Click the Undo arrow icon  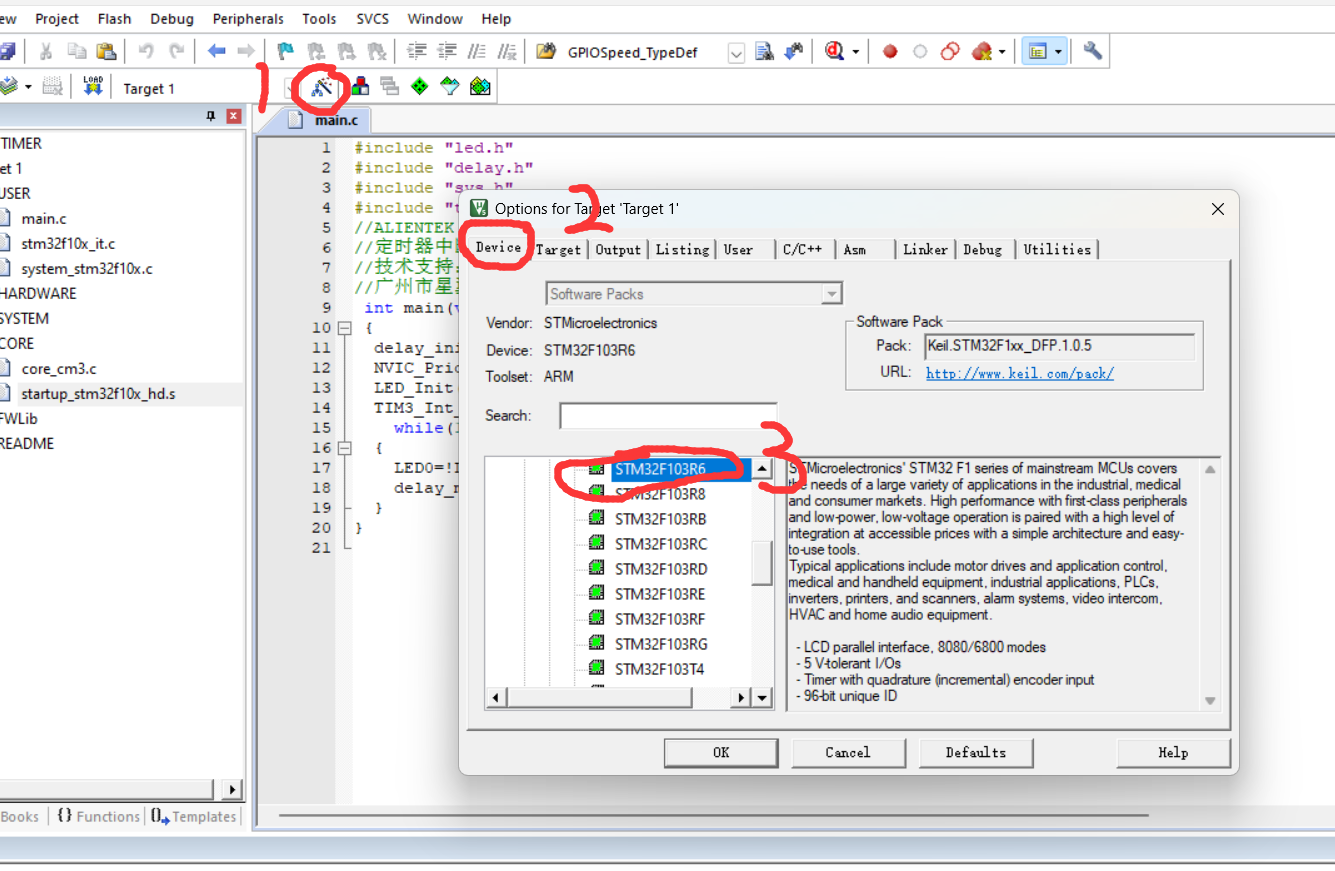147,51
